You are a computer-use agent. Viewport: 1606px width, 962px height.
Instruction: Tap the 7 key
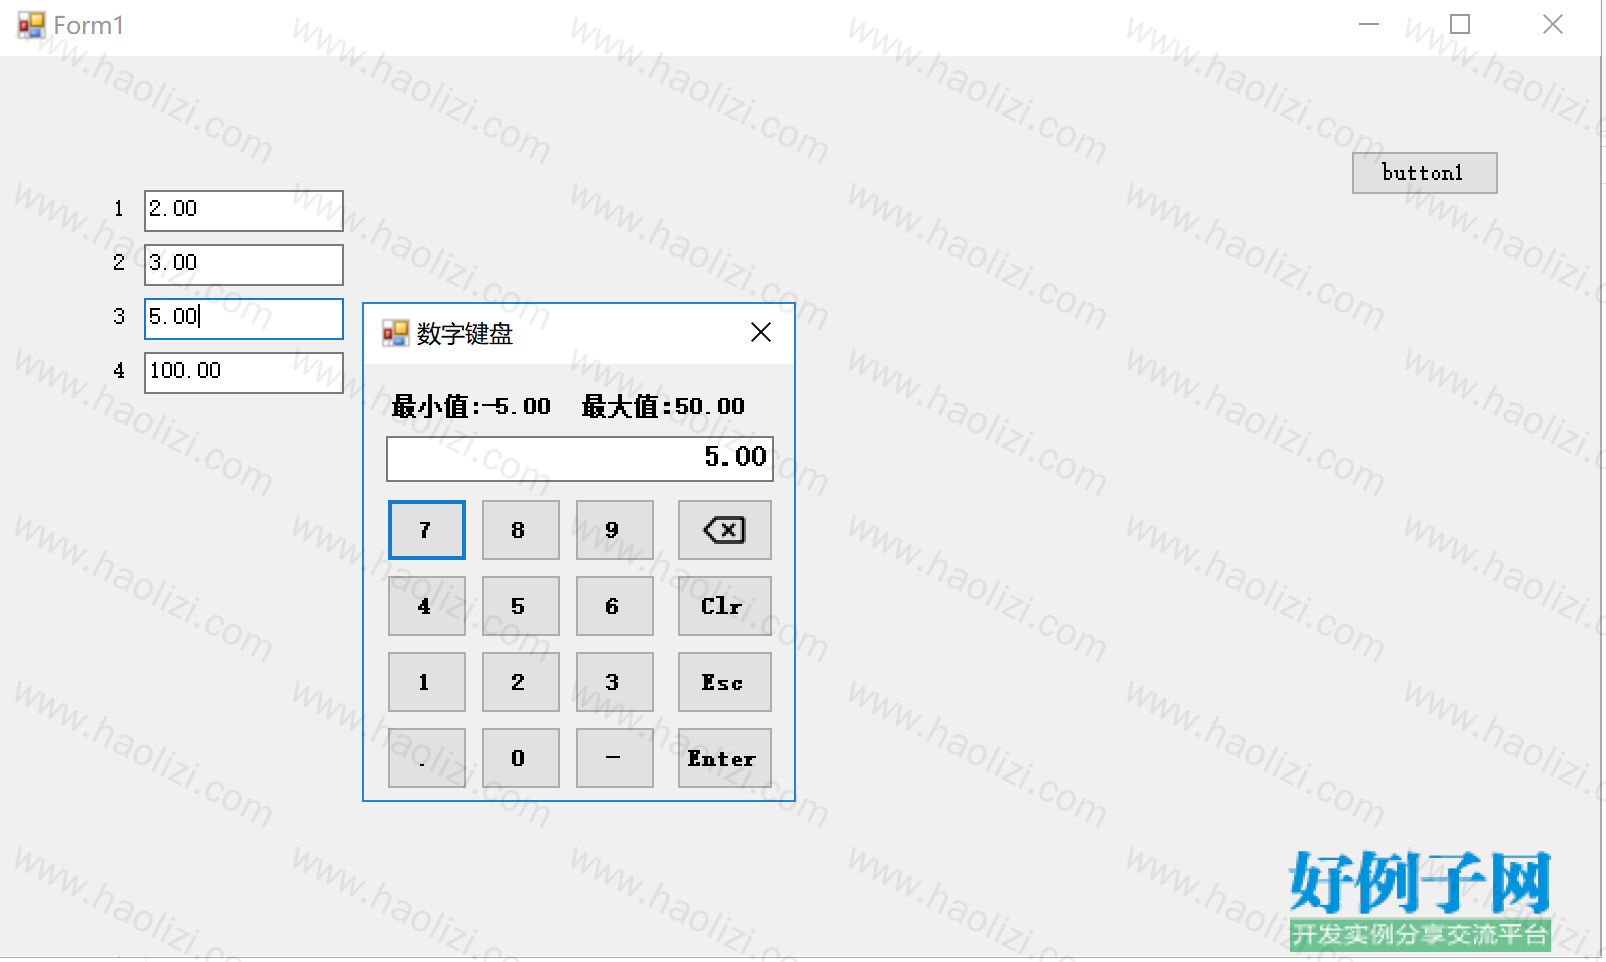coord(427,530)
